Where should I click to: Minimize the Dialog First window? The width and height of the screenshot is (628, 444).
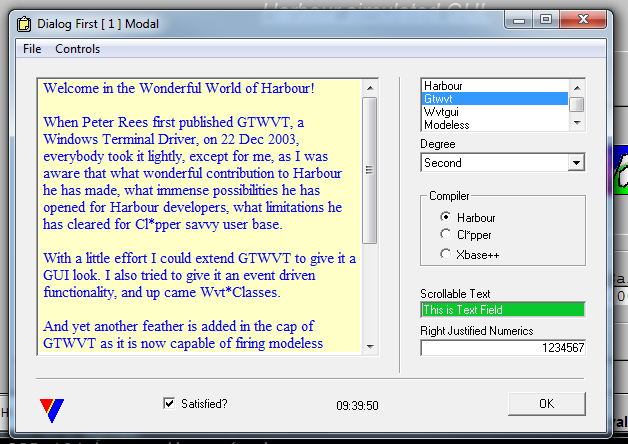coord(519,20)
